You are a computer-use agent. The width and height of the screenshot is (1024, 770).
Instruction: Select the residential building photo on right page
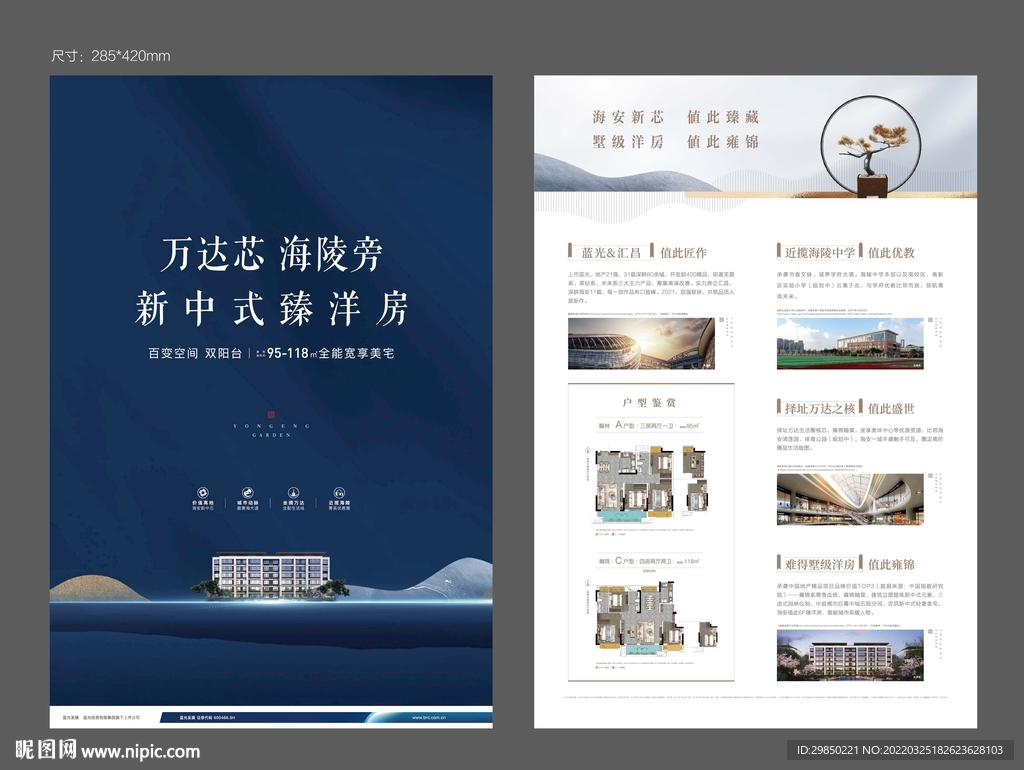coord(850,655)
